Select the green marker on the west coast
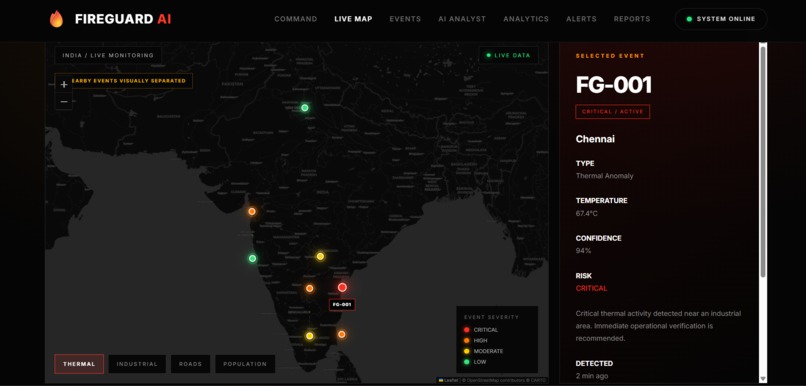Image resolution: width=806 pixels, height=386 pixels. point(252,259)
